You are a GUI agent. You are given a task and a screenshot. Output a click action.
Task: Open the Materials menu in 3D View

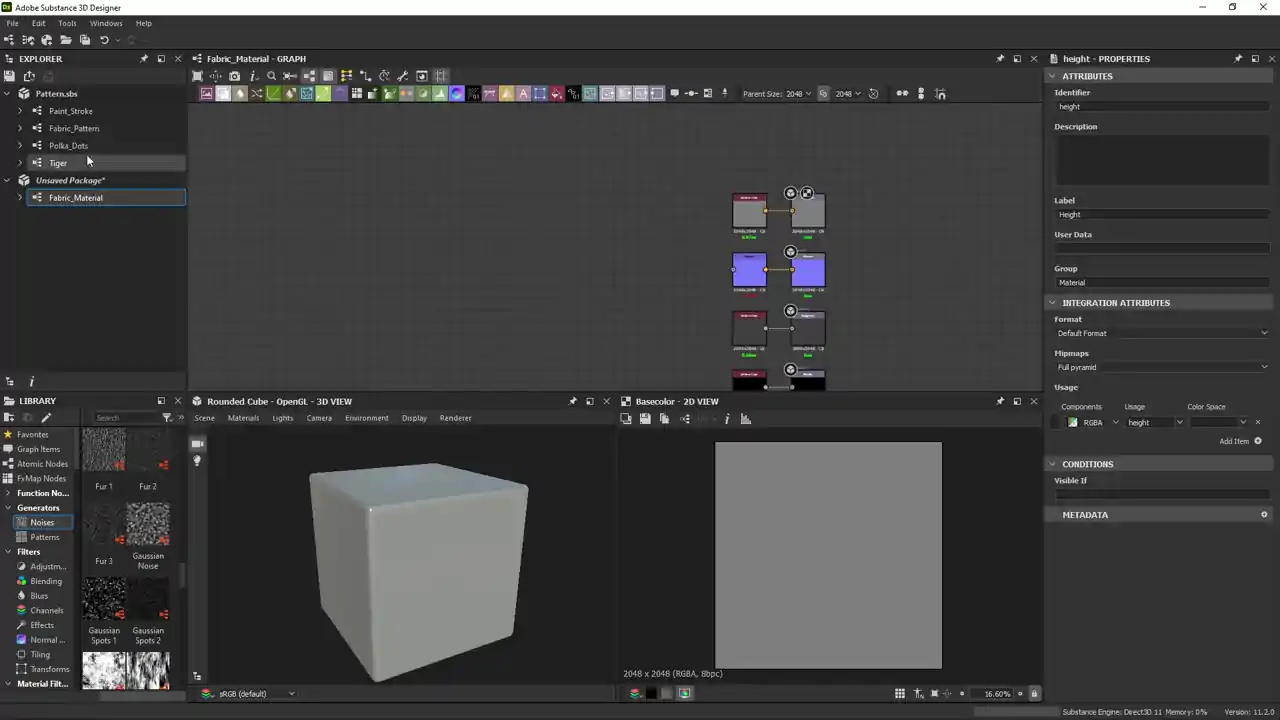[x=243, y=418]
